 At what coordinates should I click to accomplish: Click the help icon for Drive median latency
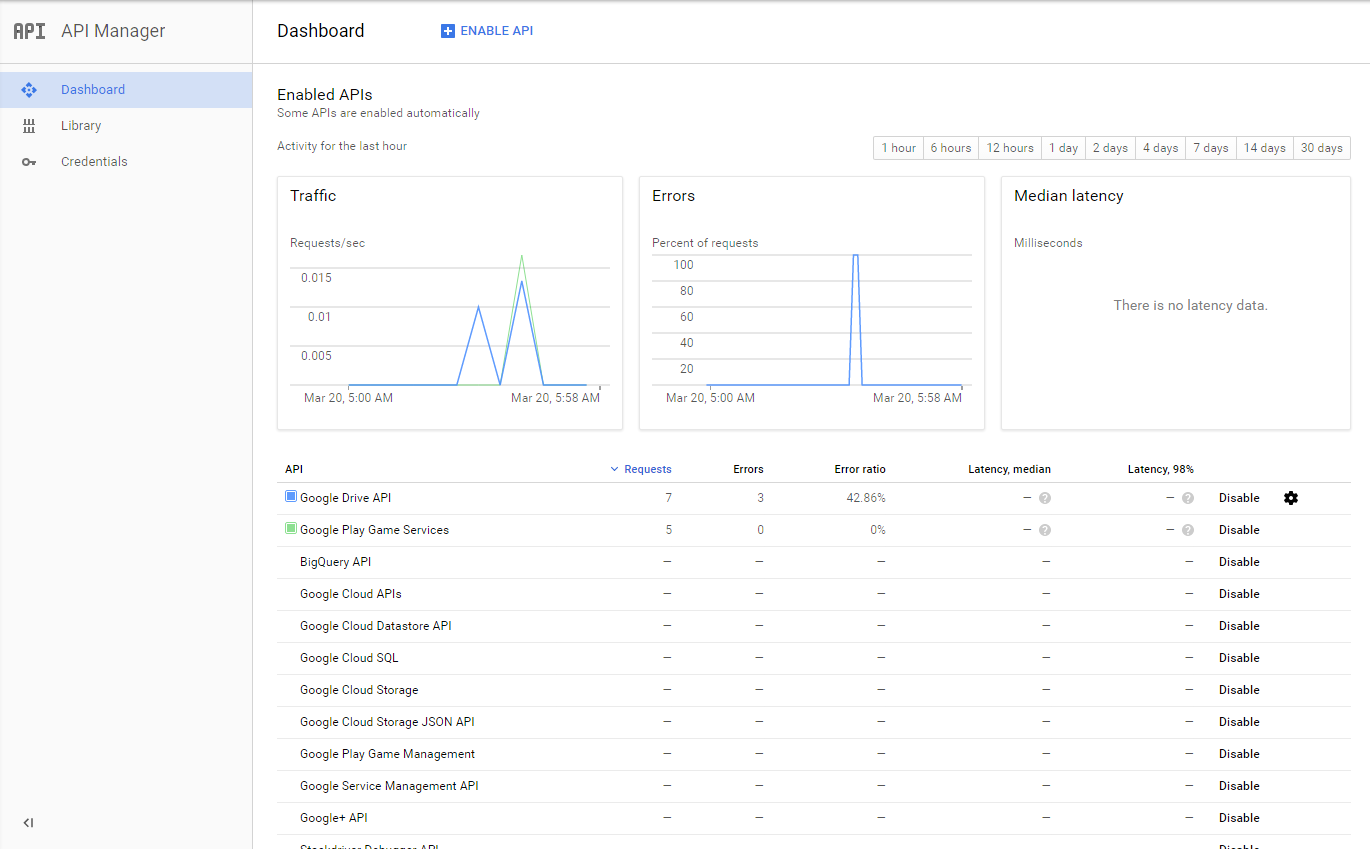[1045, 498]
